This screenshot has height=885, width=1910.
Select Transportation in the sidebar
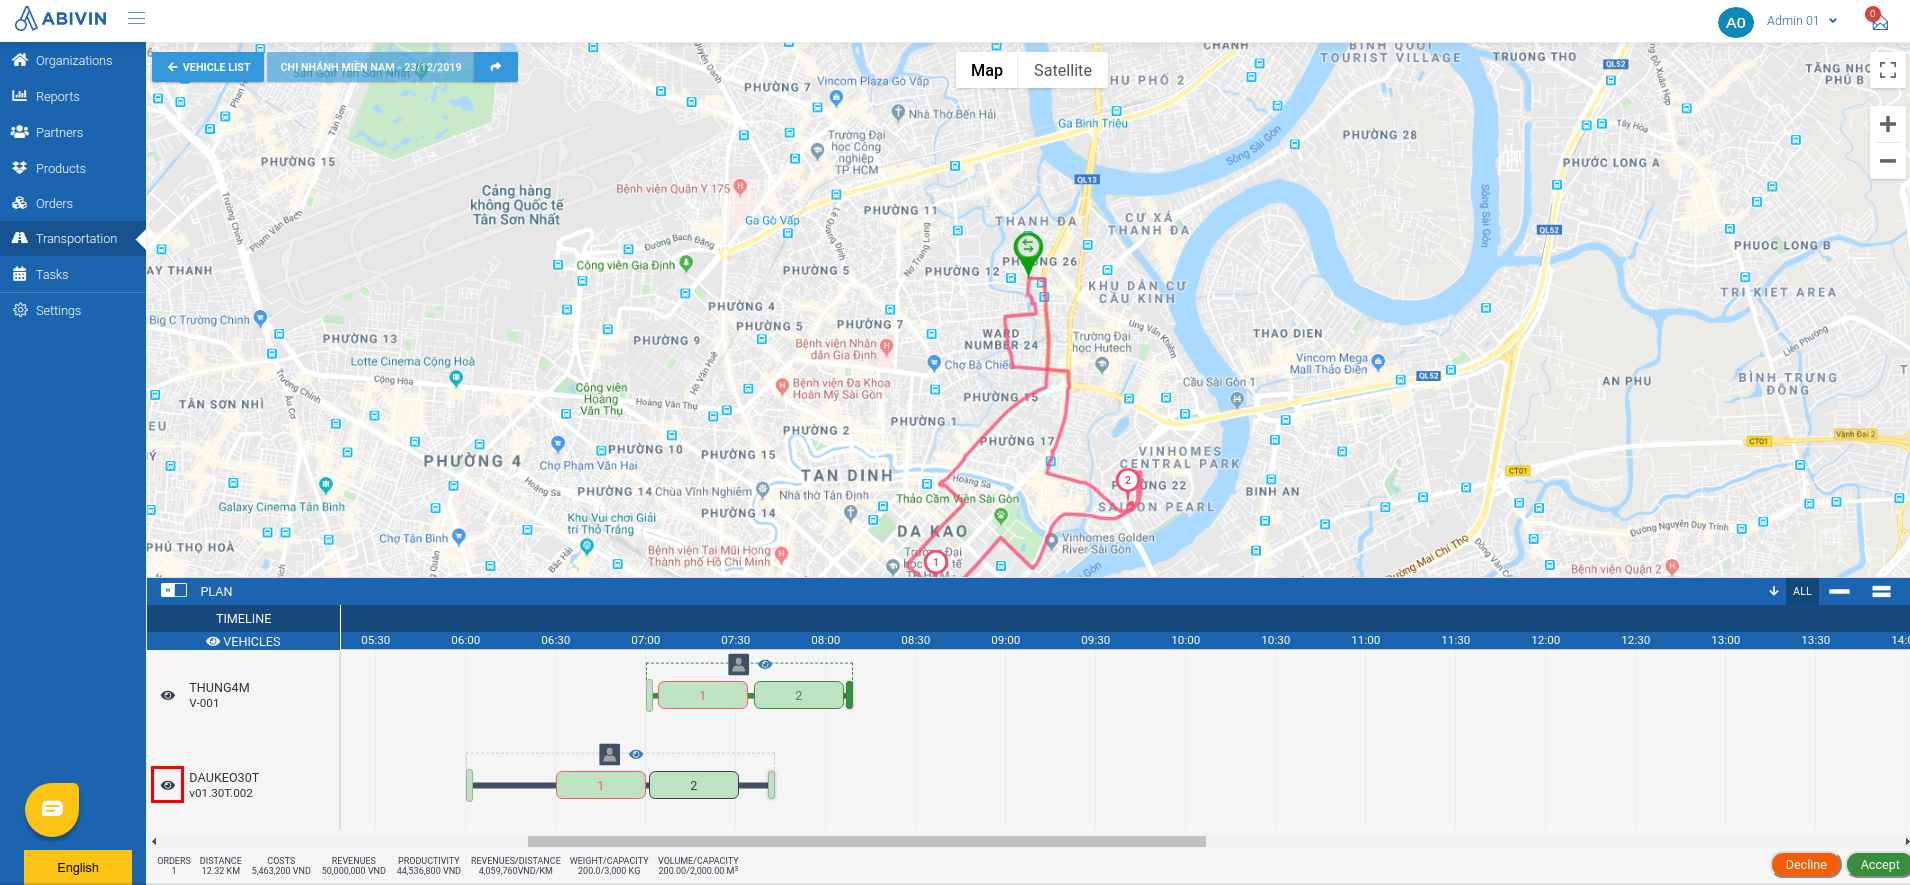[x=73, y=239]
